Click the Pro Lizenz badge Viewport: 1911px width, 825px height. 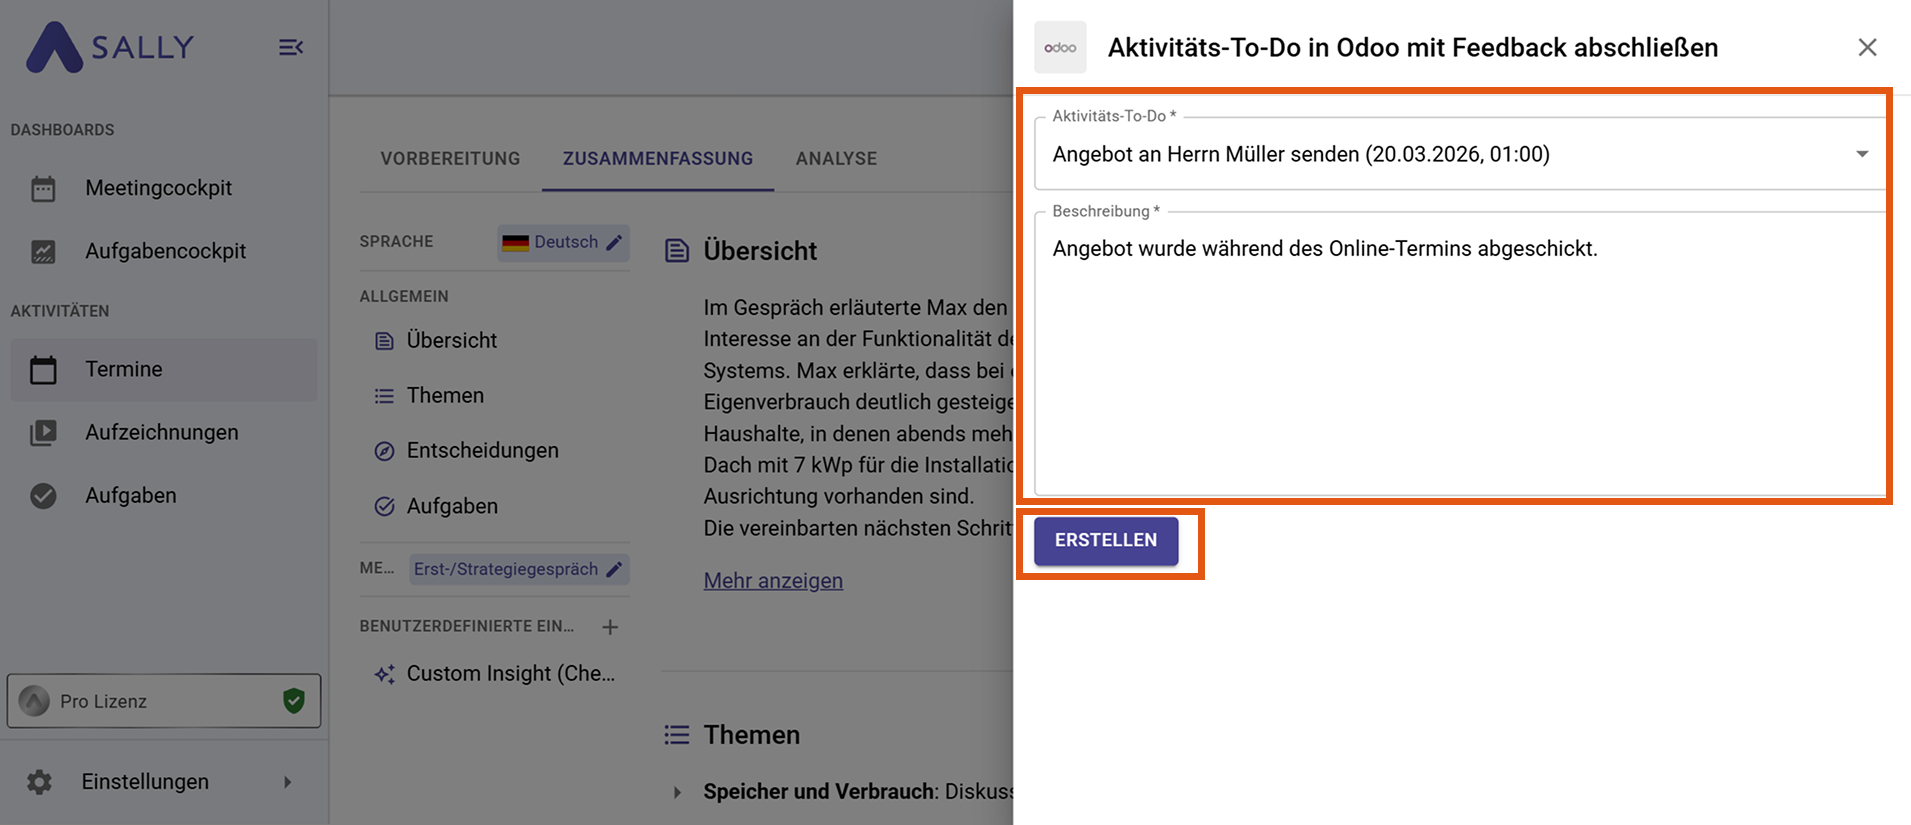(x=164, y=701)
